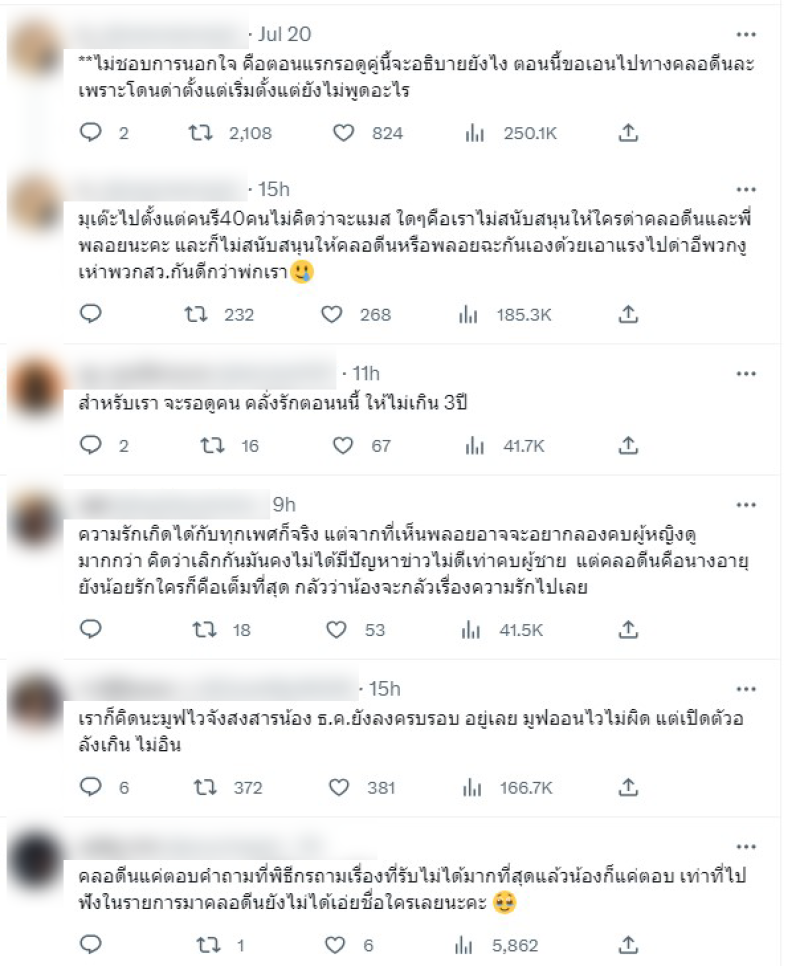Like the tweet with 268 likes
The image size is (800, 966).
[x=332, y=314]
